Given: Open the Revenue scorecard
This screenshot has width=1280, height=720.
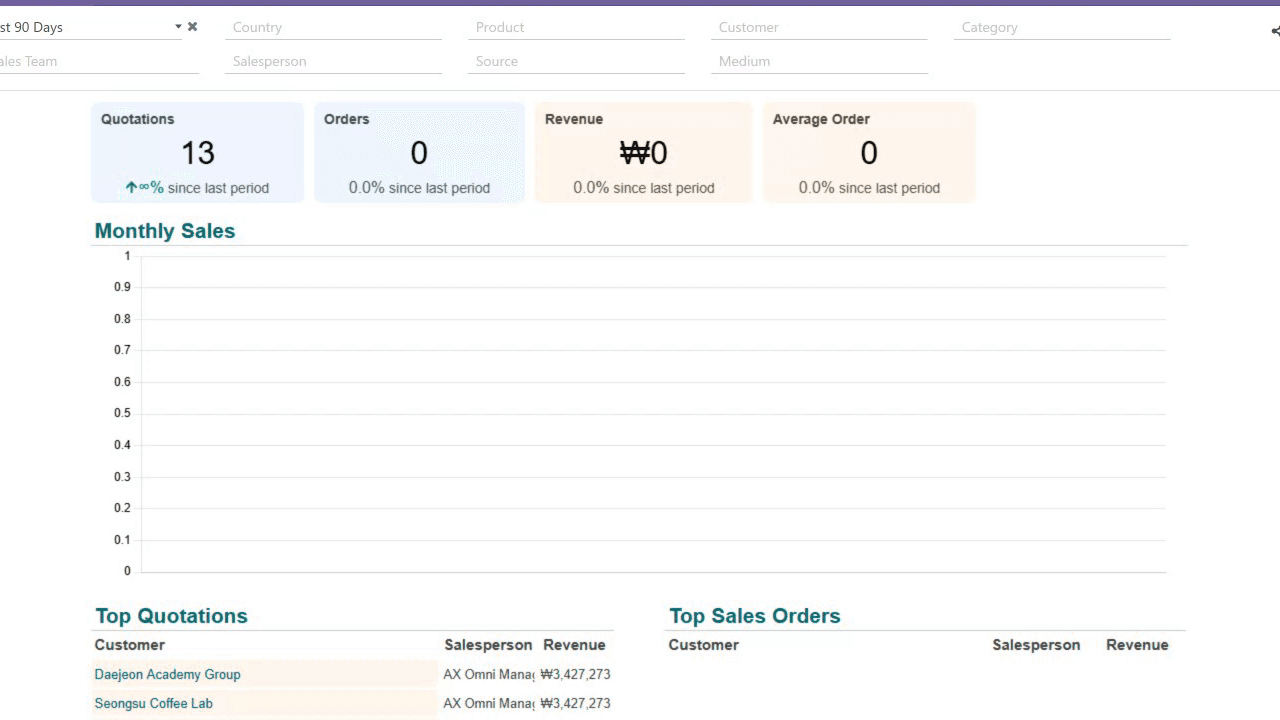Looking at the screenshot, I should 643,153.
